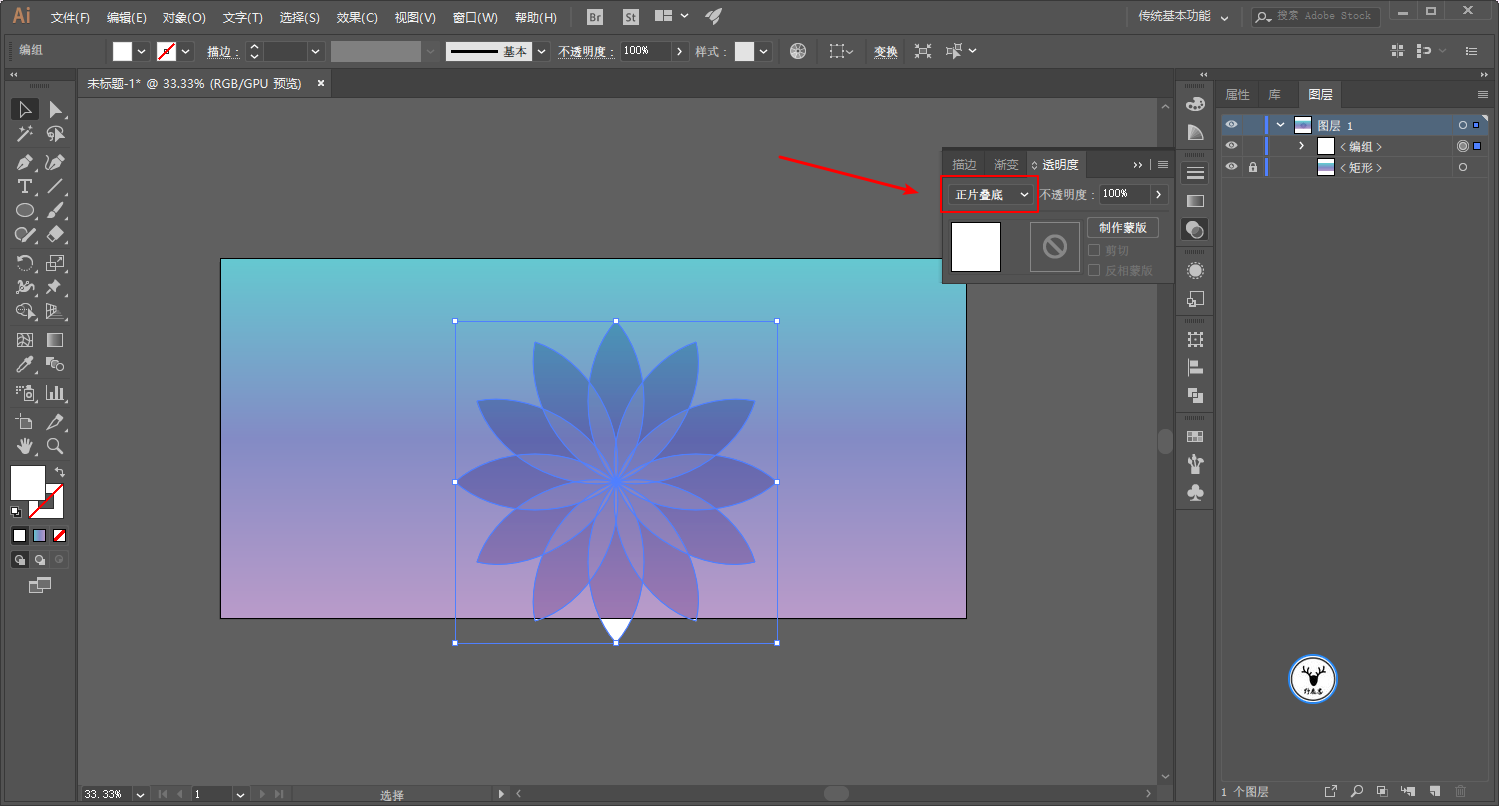
Task: Open the 样式 graphic style dropdown
Action: (x=764, y=51)
